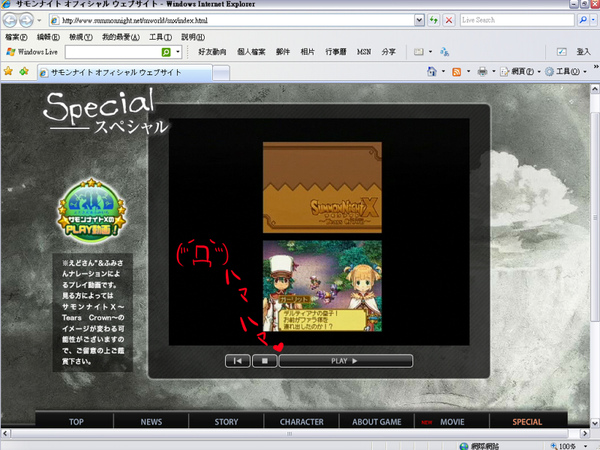Select the サモンナイト オフィシャル ウェブサイト tab
This screenshot has width=600, height=450.
(125, 72)
